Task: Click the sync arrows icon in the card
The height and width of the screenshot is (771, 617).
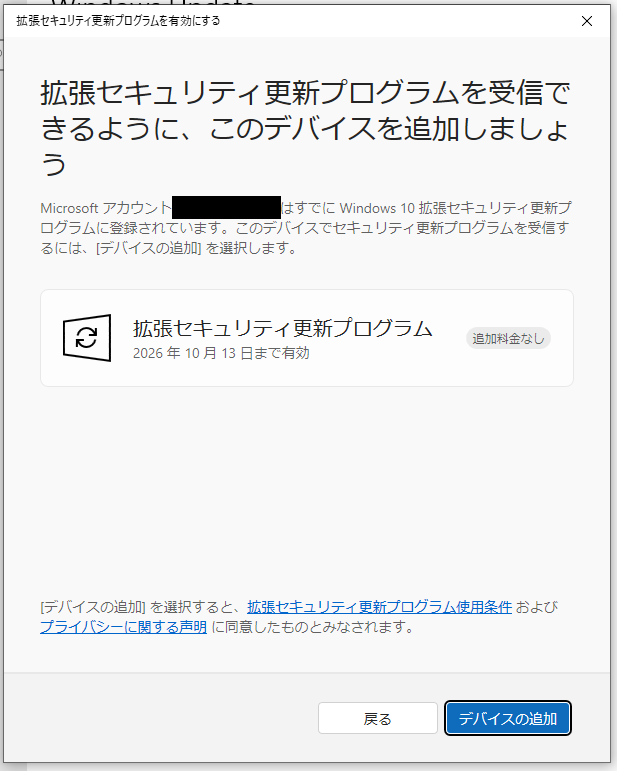Action: [87, 337]
